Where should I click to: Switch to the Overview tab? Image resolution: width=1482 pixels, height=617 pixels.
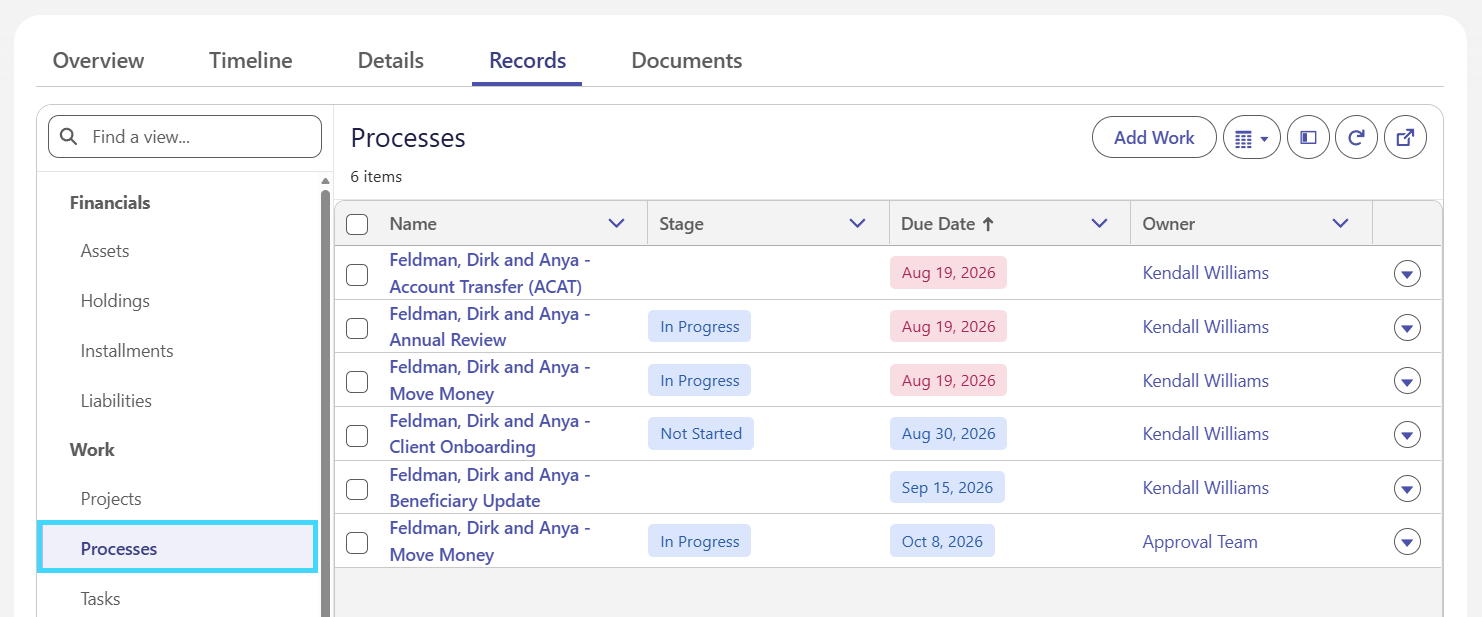pyautogui.click(x=98, y=61)
